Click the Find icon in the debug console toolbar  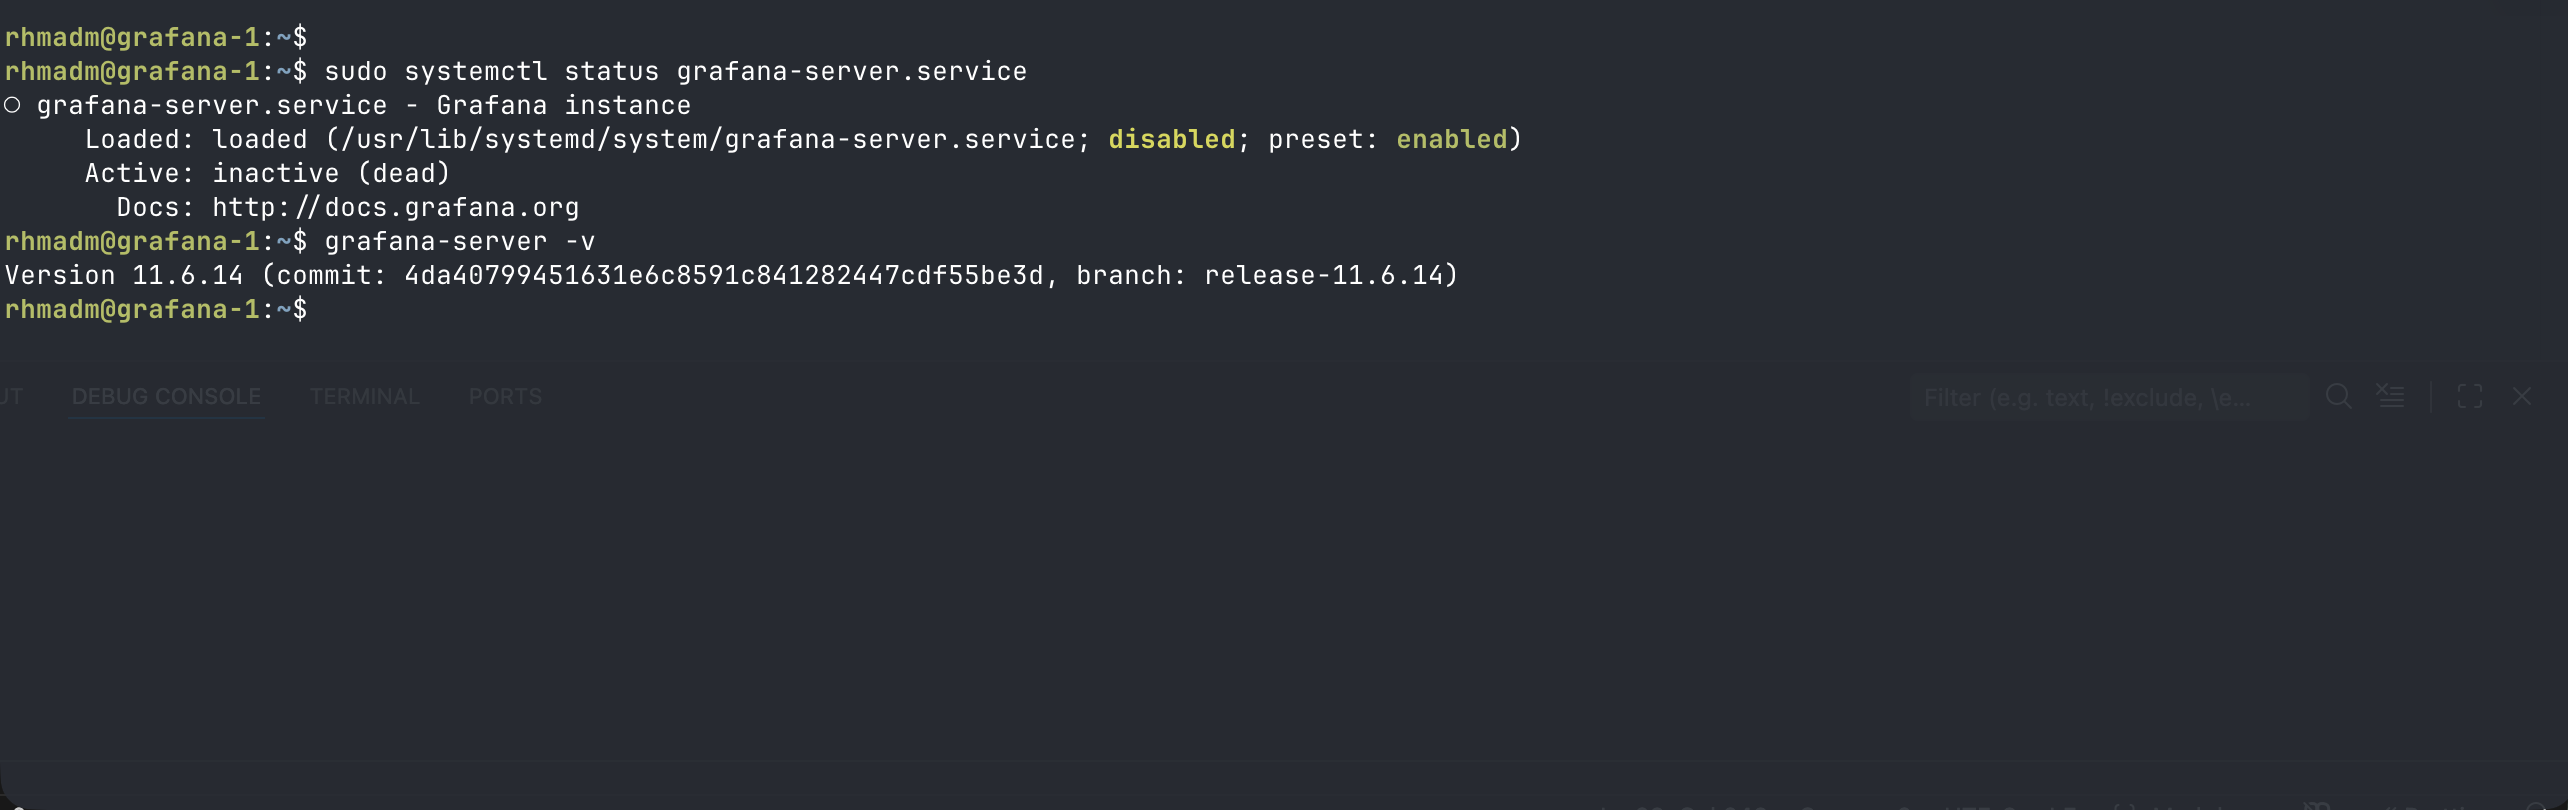tap(2338, 396)
